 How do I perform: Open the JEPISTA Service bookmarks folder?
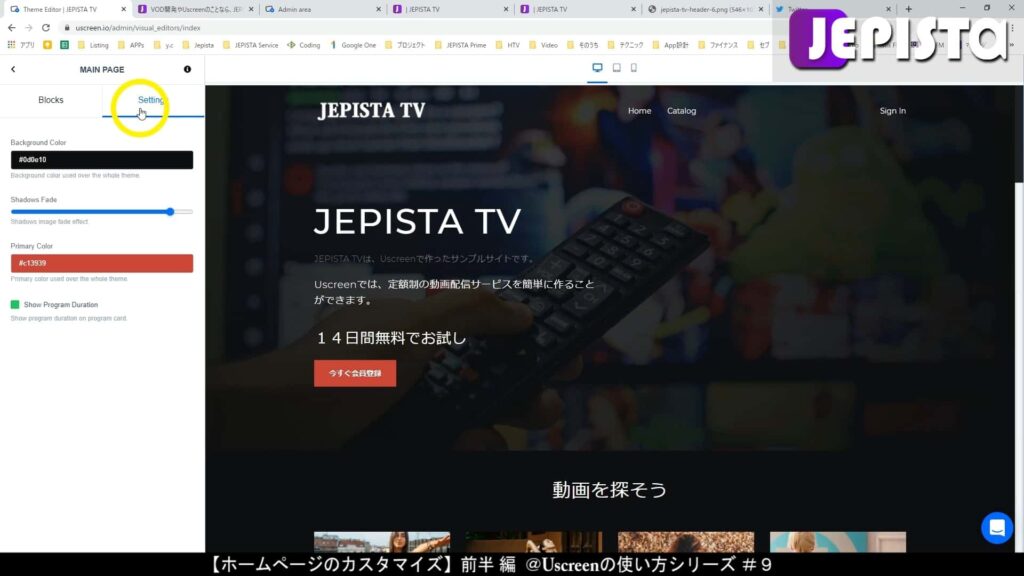tap(251, 45)
